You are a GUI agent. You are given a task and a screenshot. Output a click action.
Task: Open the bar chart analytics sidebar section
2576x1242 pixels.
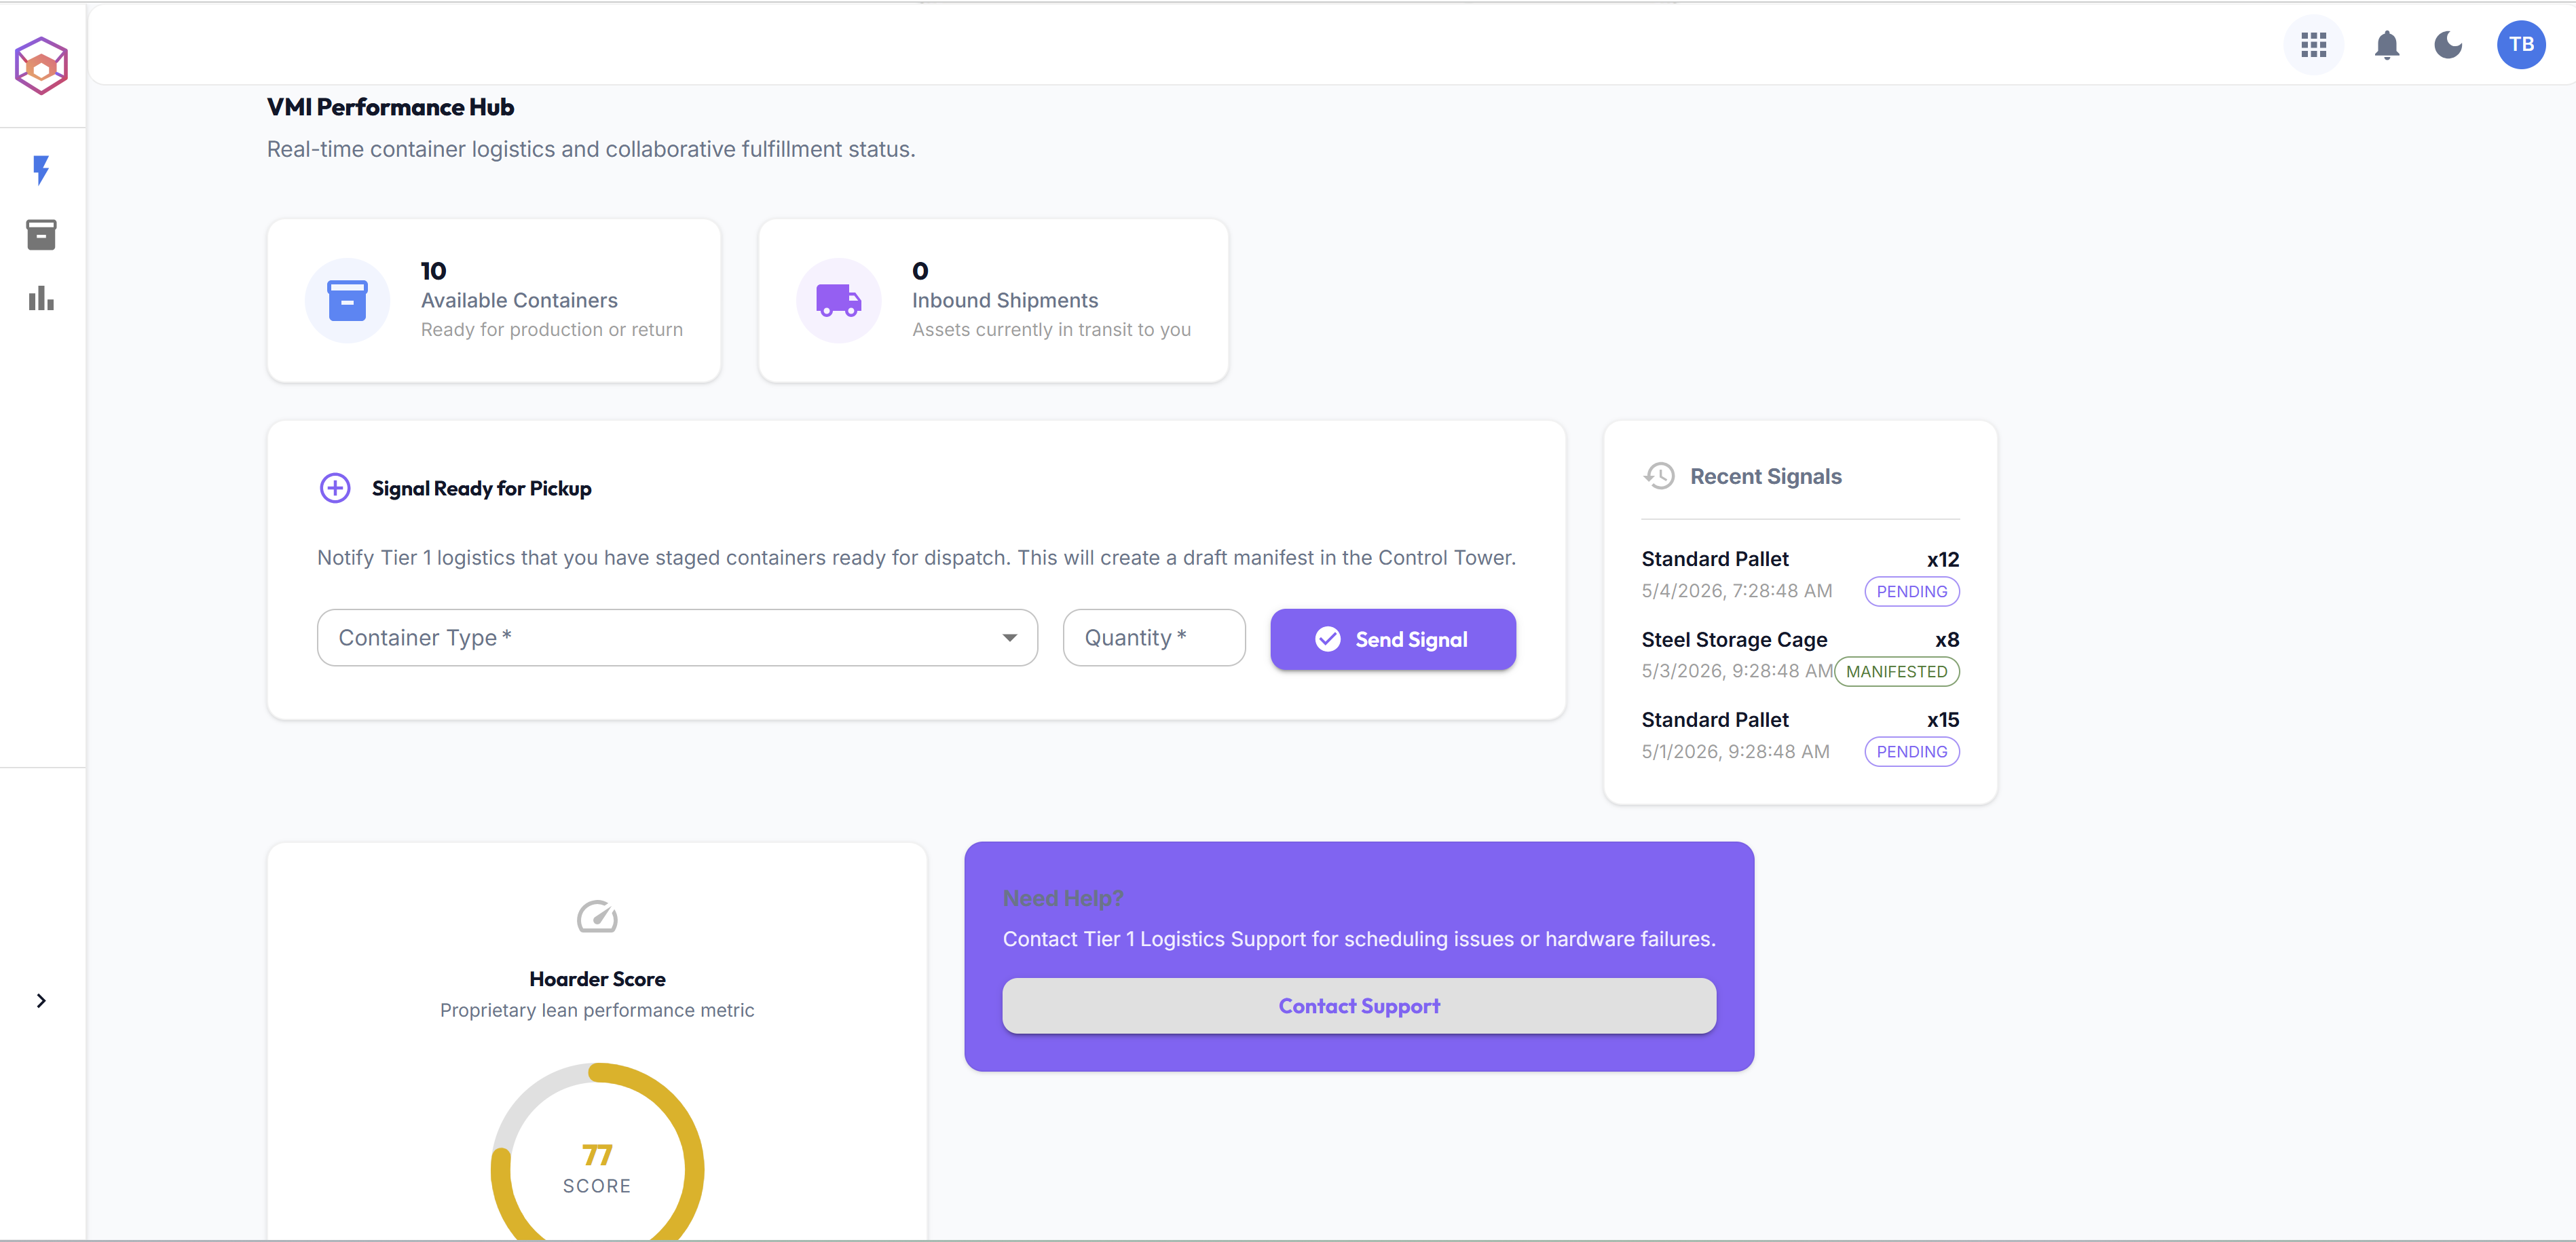pos(41,298)
